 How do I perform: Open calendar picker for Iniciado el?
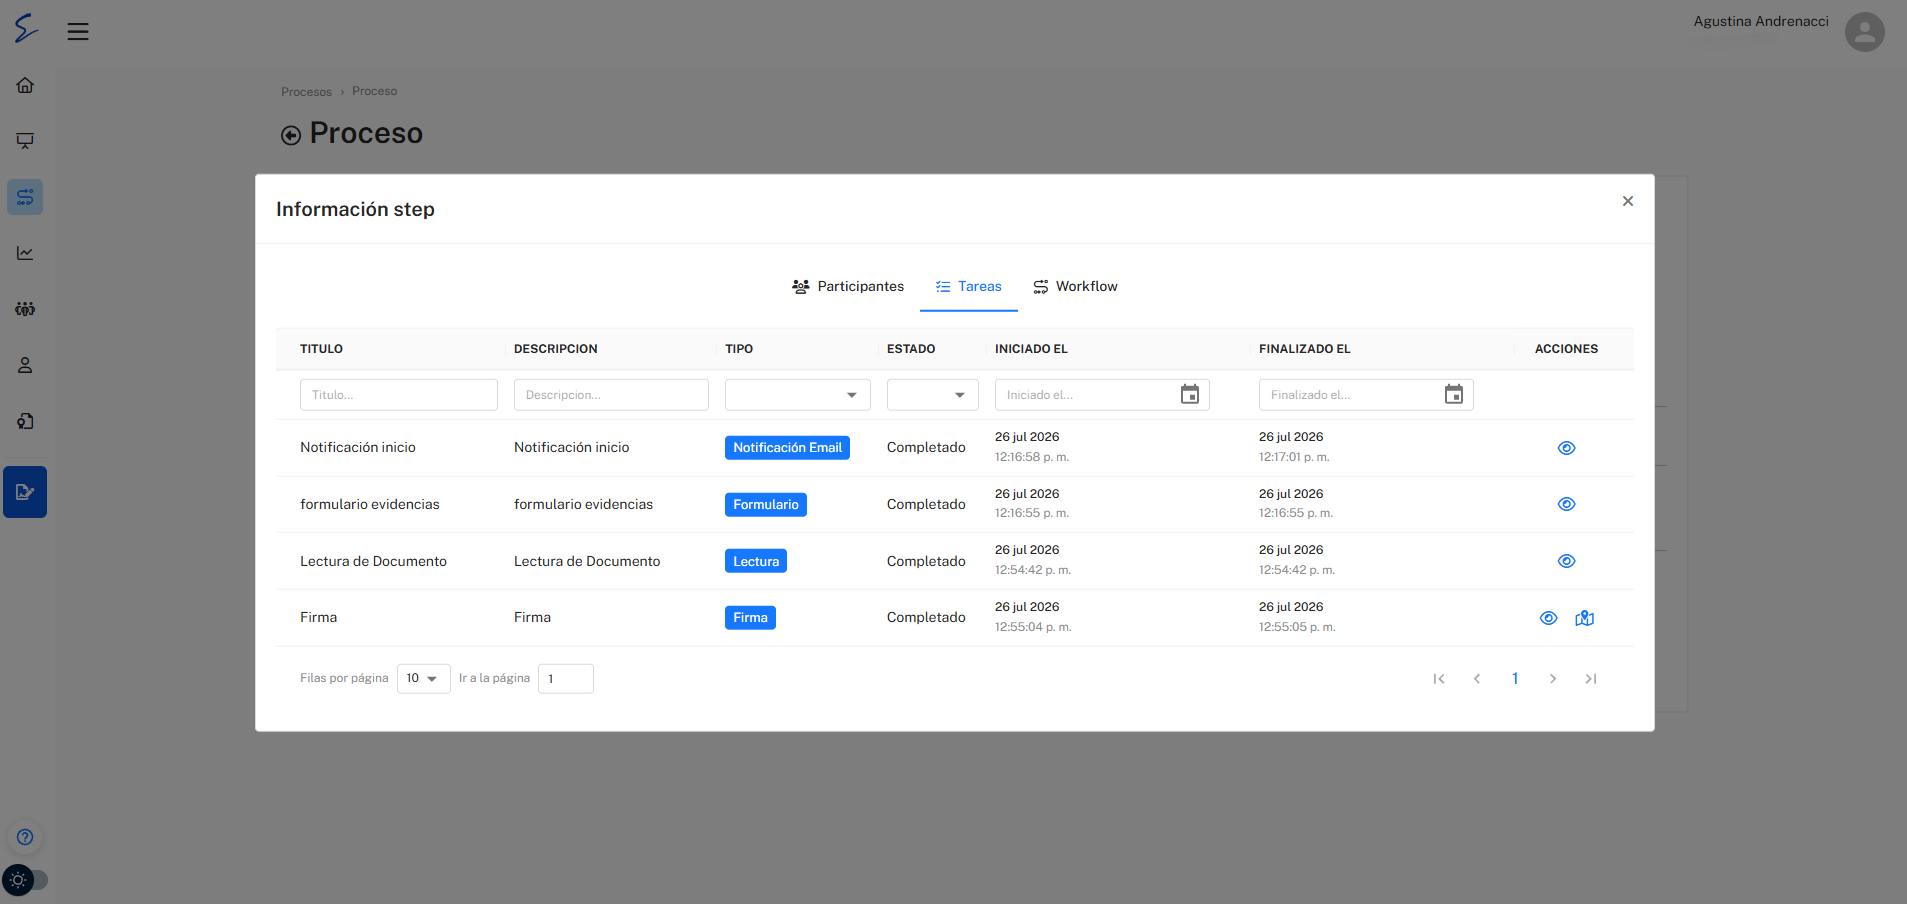coord(1190,394)
